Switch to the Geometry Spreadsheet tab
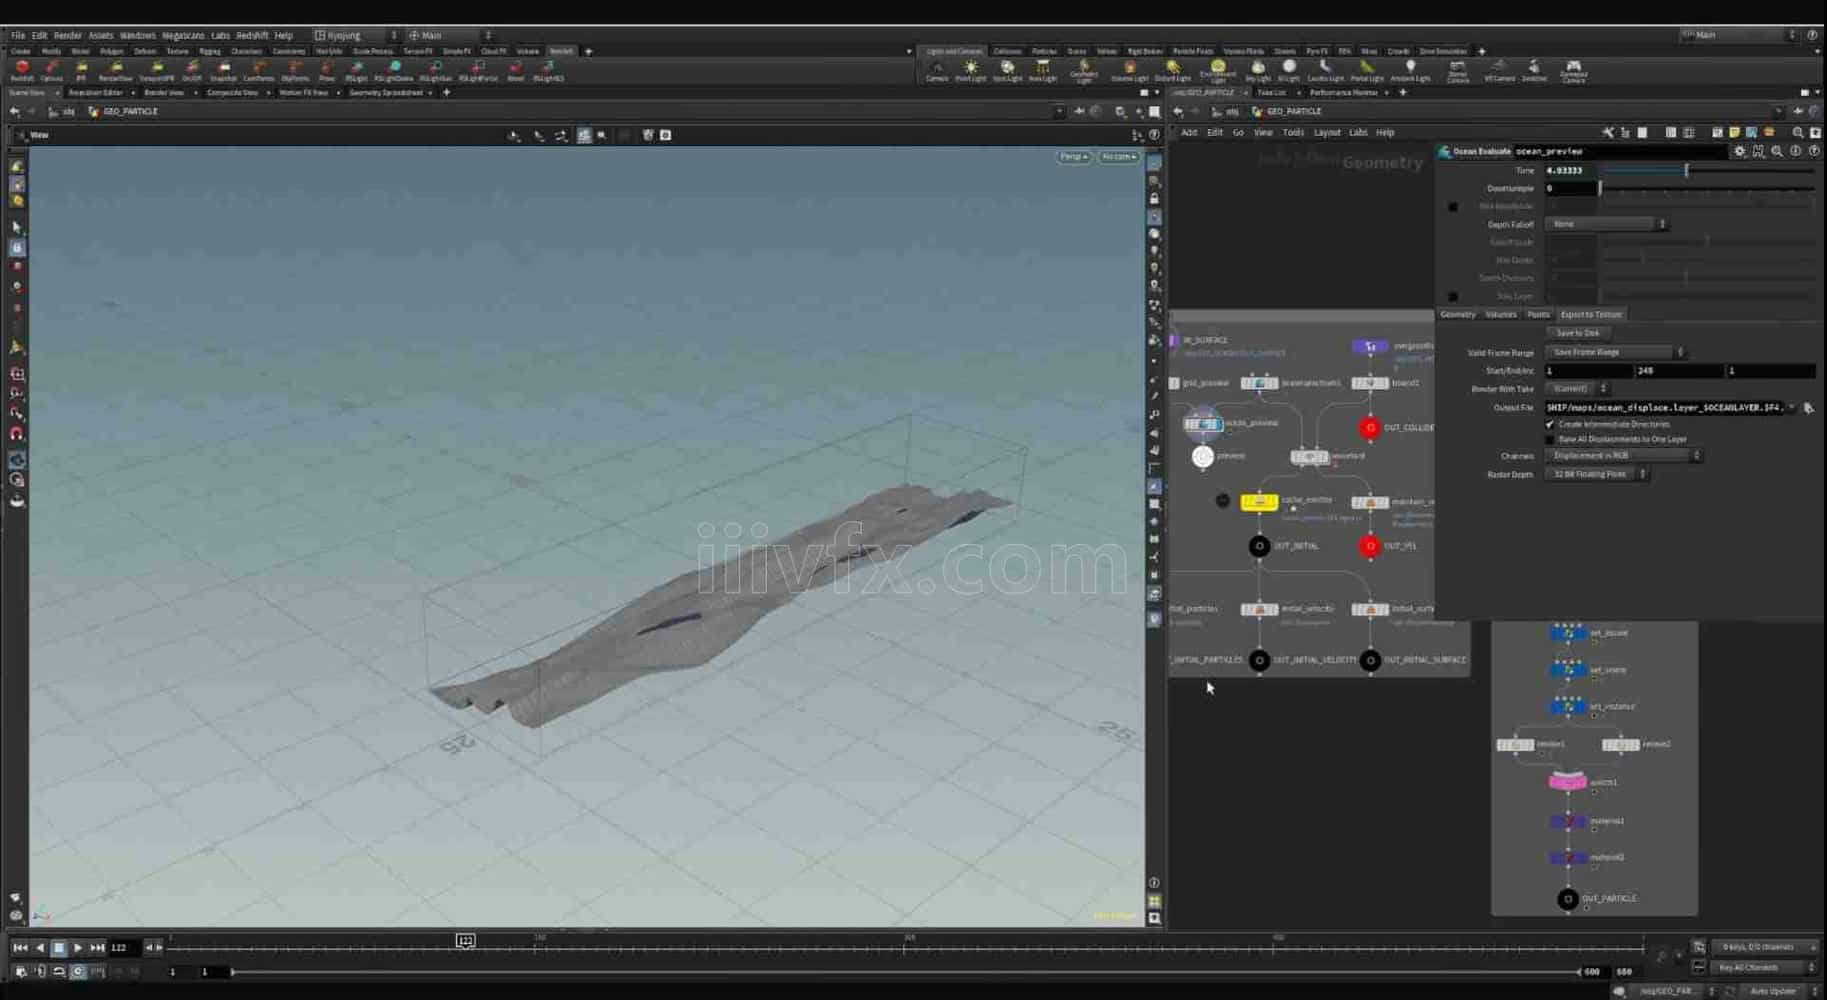The height and width of the screenshot is (1000, 1827). click(386, 93)
